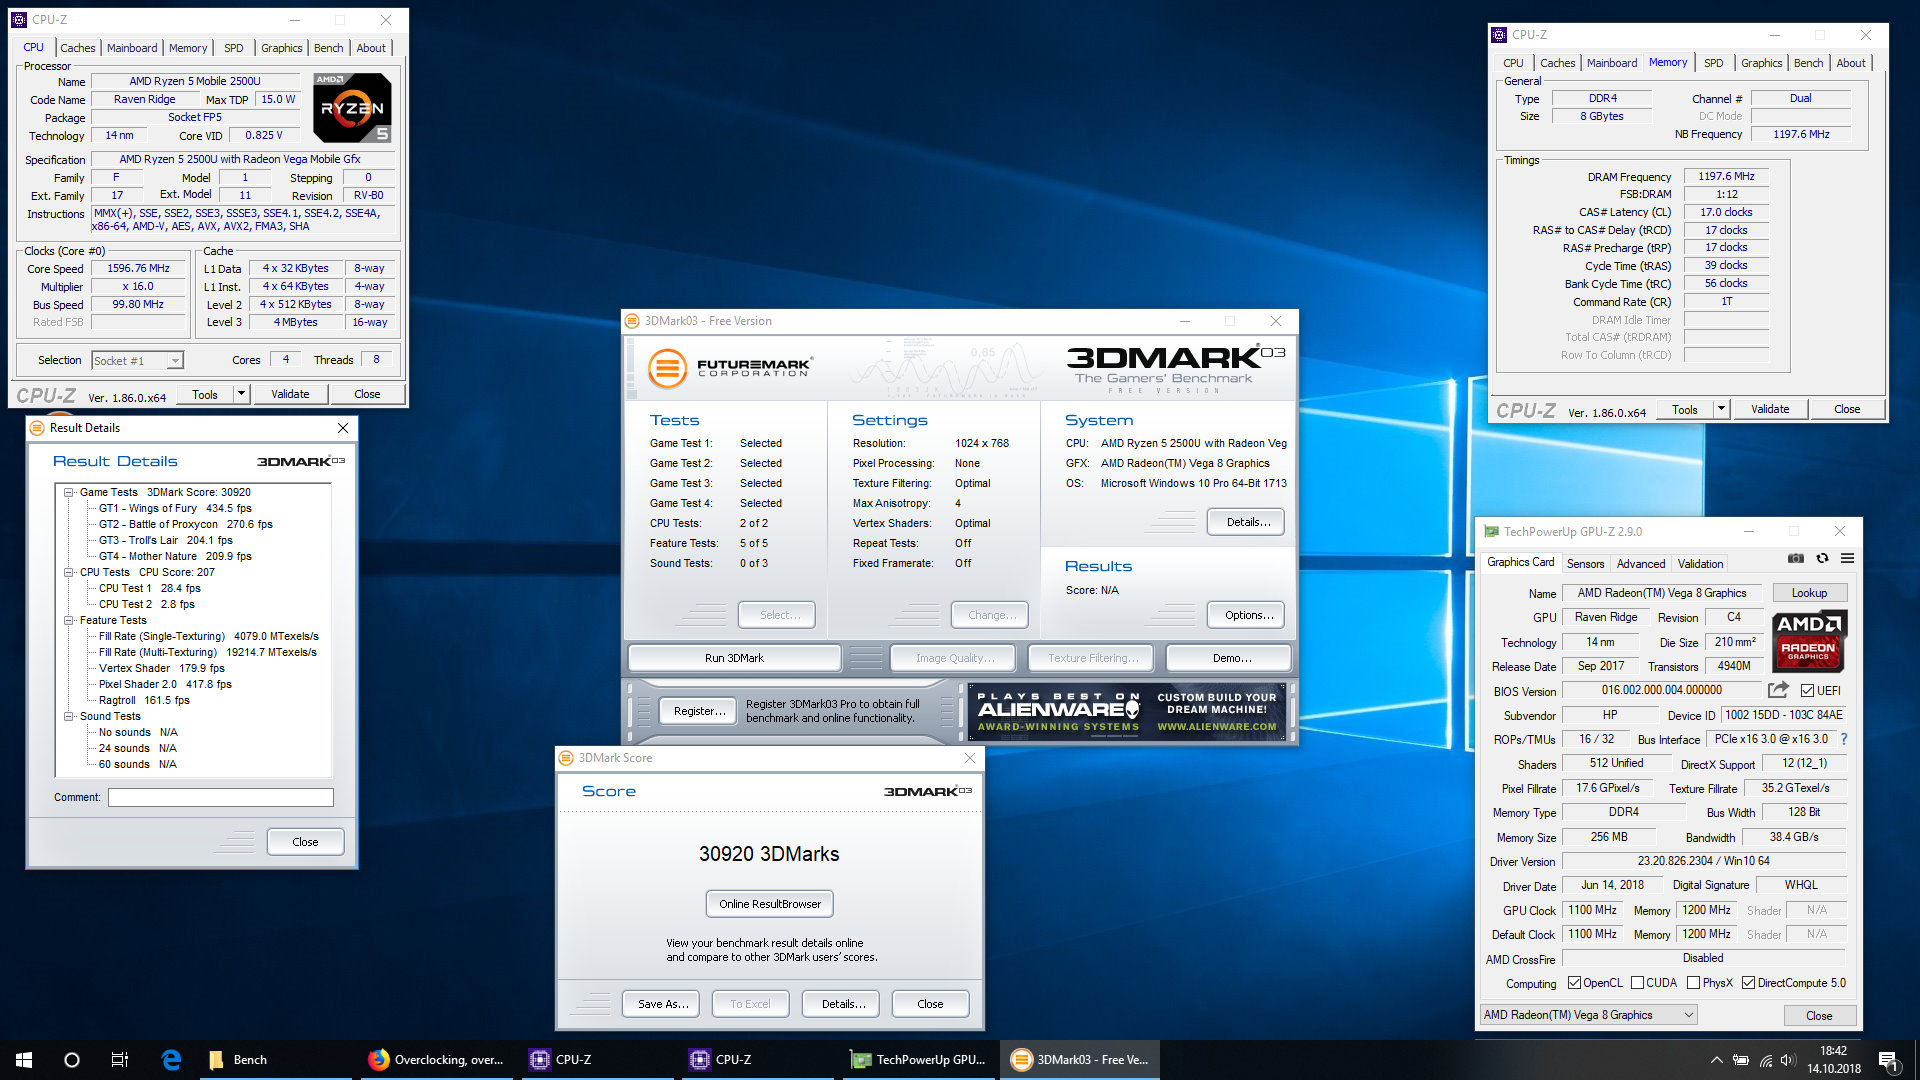Open the Socket #1 selection dropdown
The image size is (1920, 1080).
tap(137, 360)
